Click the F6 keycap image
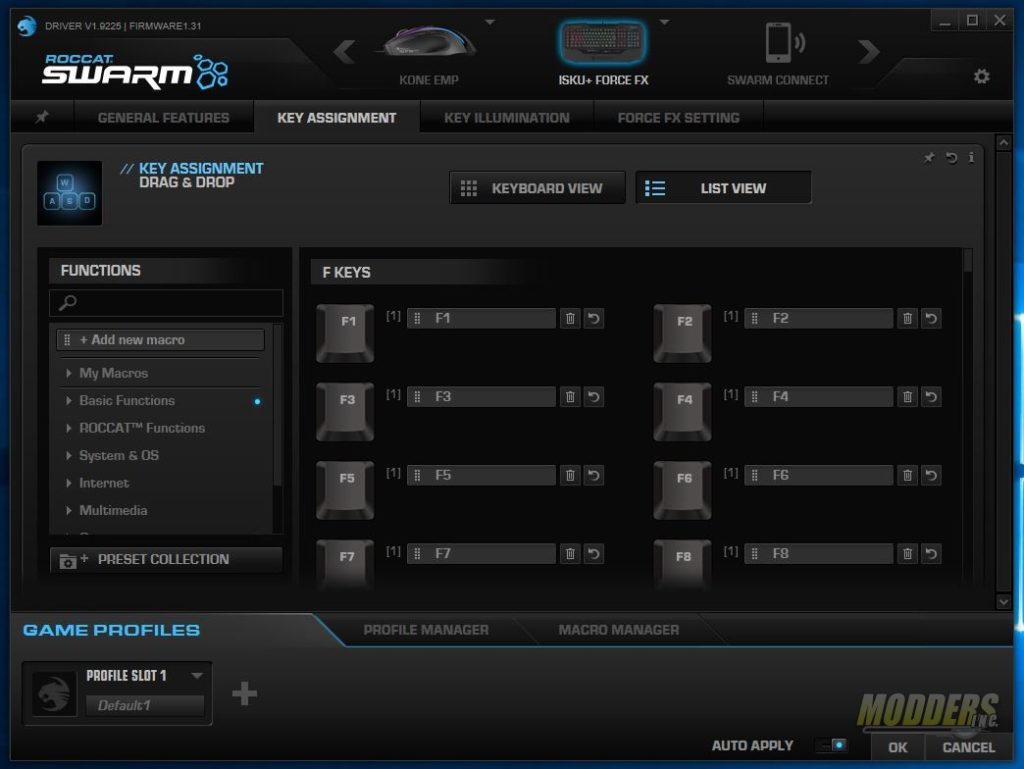 tap(682, 490)
